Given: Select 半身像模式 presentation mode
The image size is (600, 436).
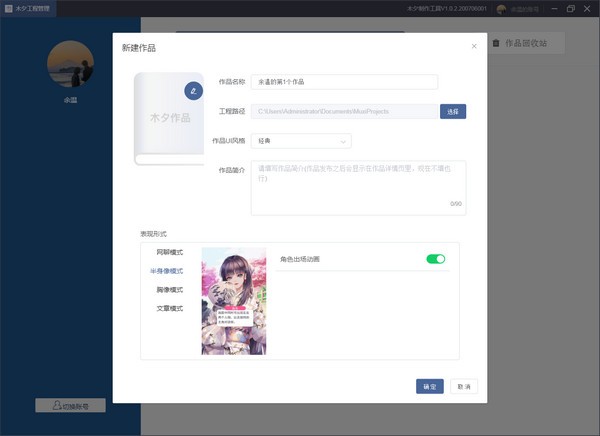Looking at the screenshot, I should tap(166, 271).
